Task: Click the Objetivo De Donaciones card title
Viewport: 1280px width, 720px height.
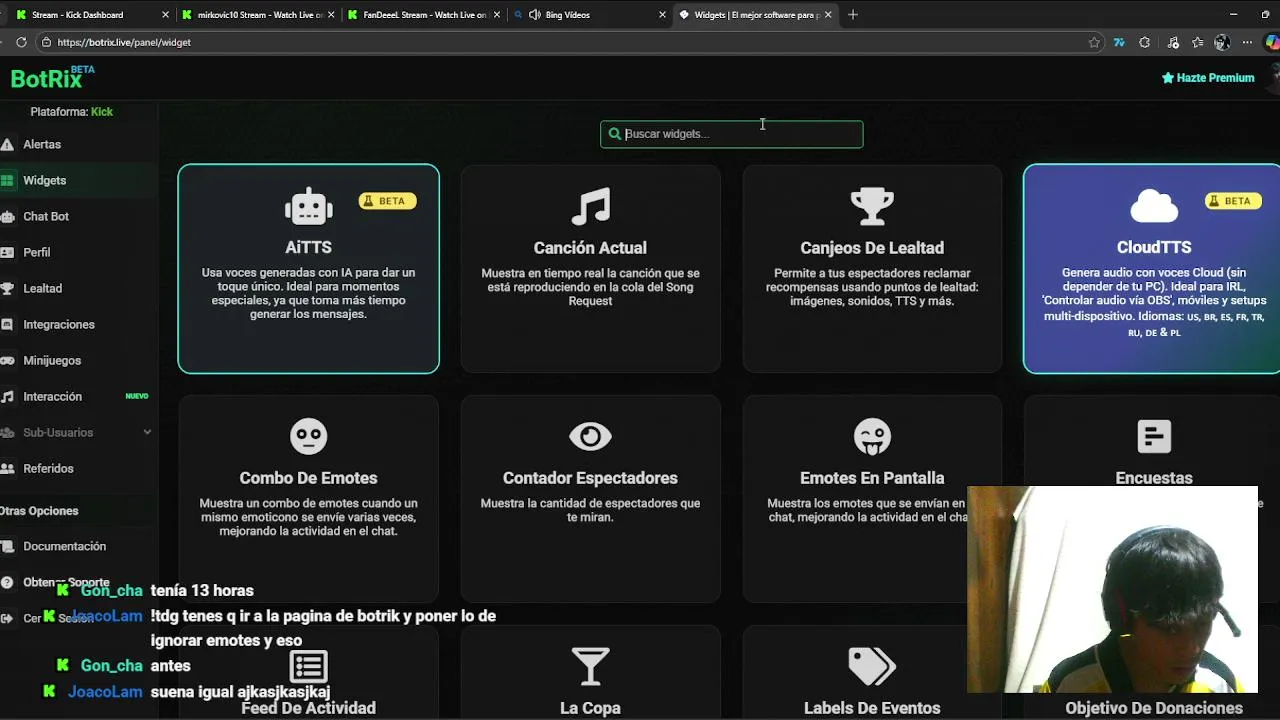Action: point(1154,708)
